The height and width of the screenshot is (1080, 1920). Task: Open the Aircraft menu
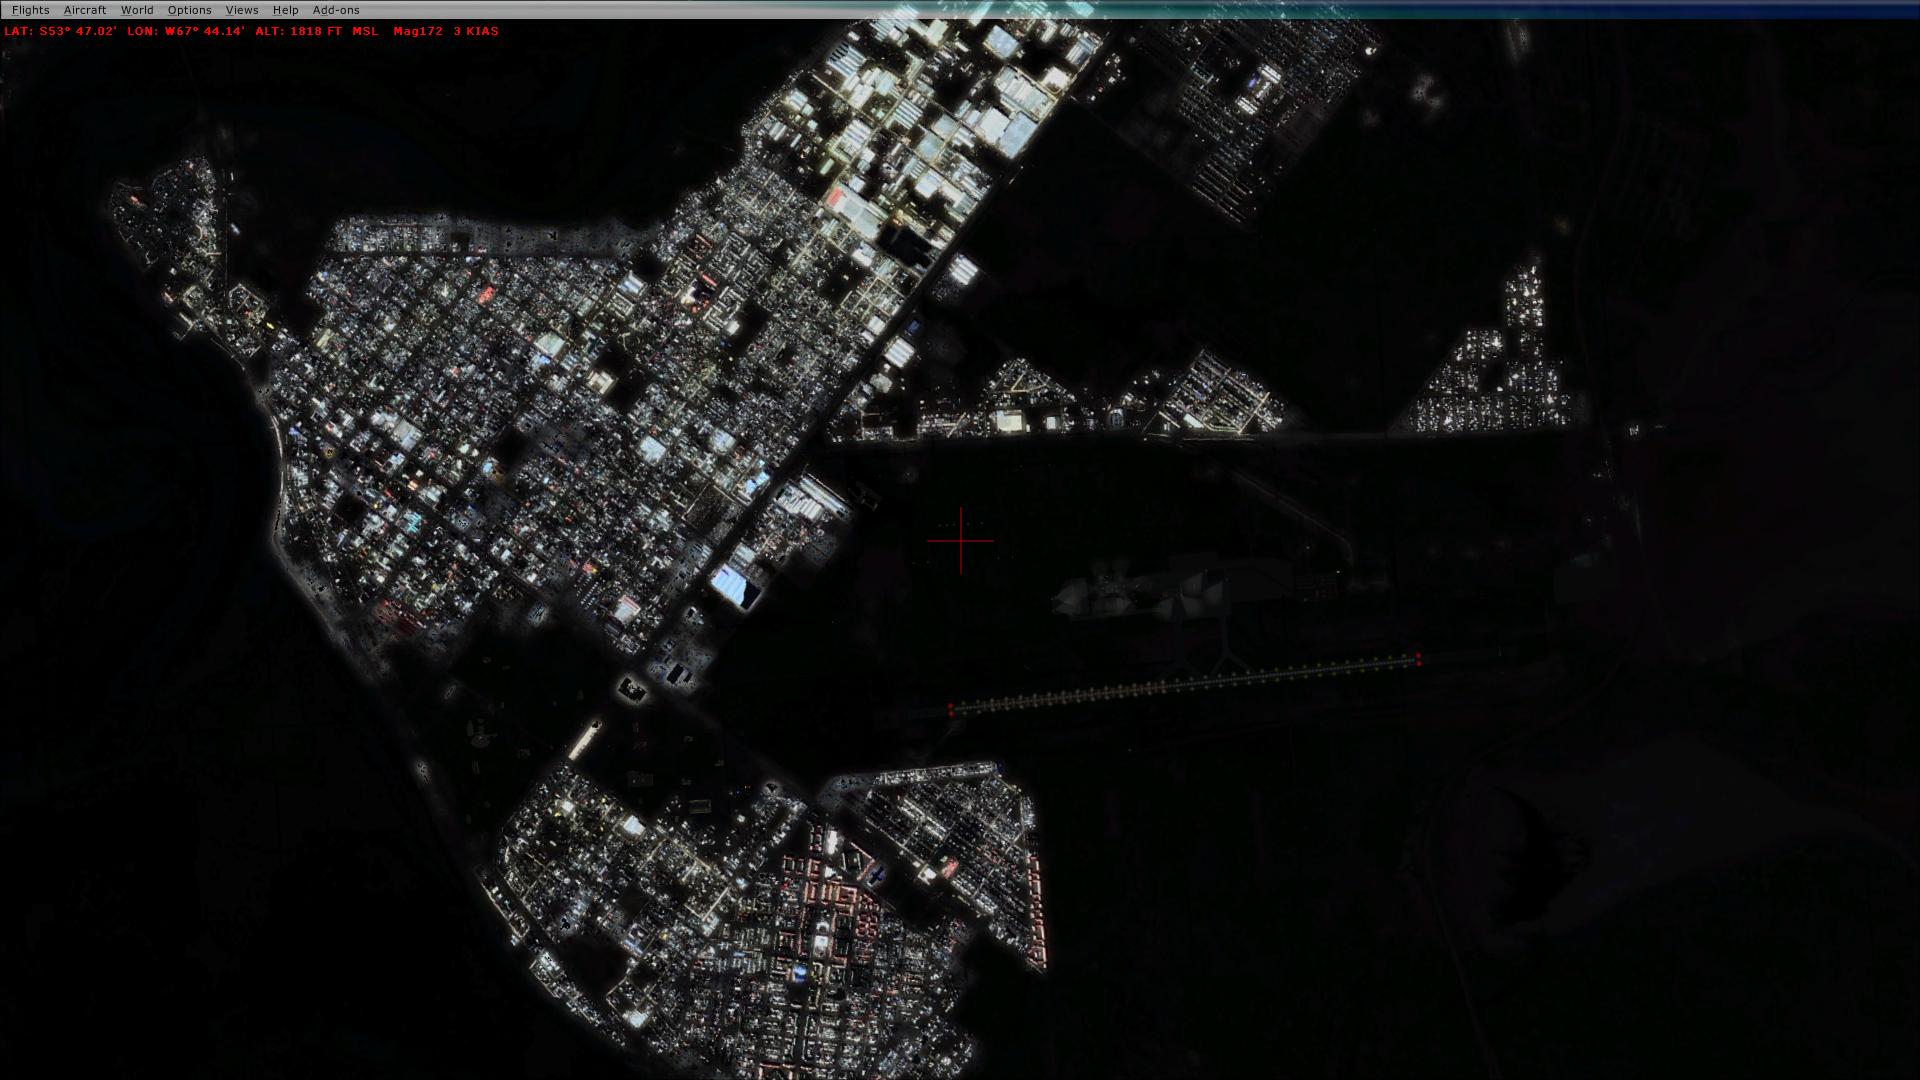pos(85,10)
